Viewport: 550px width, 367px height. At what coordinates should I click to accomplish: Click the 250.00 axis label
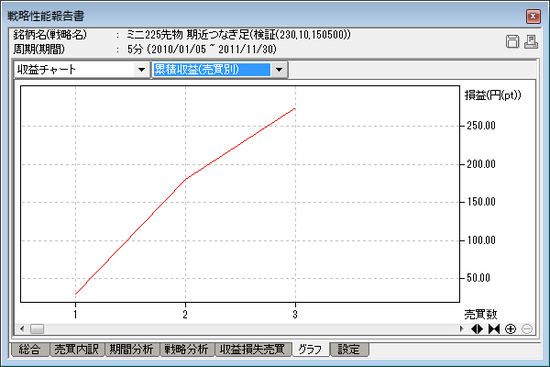[481, 126]
